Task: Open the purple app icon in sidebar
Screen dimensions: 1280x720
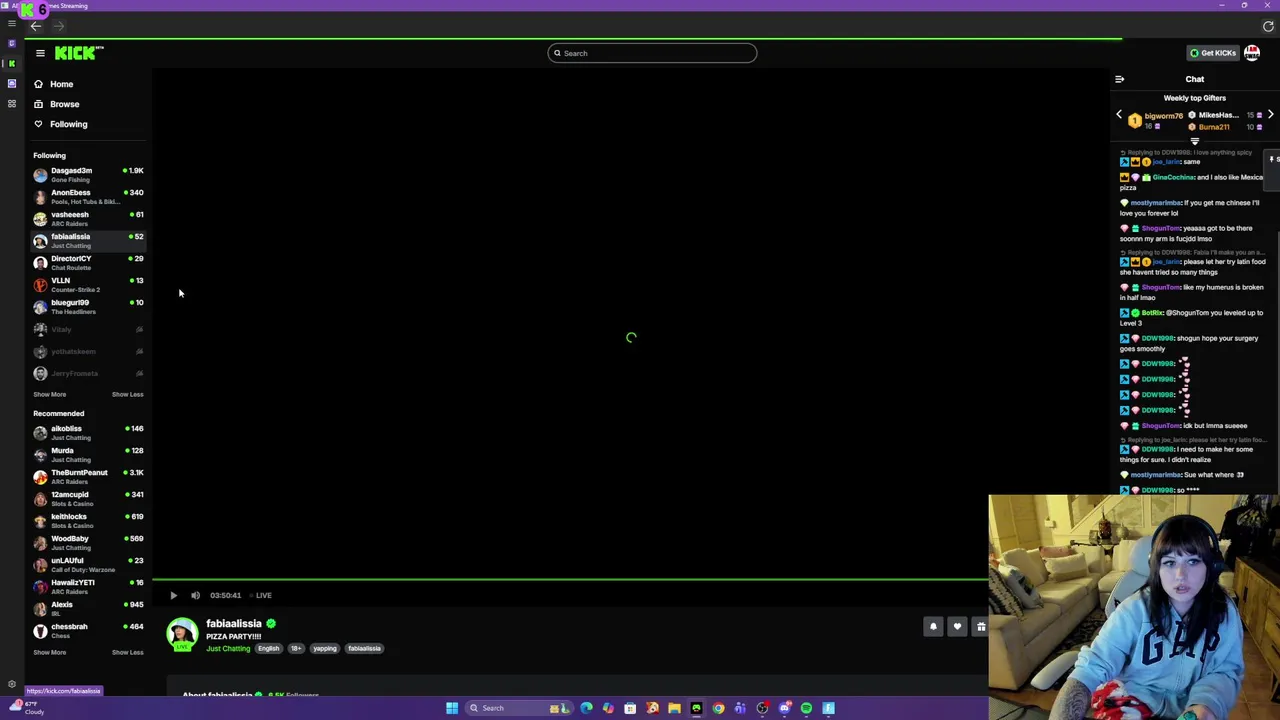Action: (11, 83)
